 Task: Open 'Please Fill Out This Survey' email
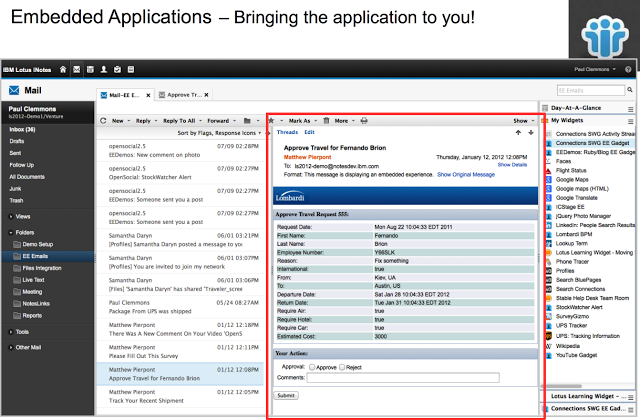point(180,352)
